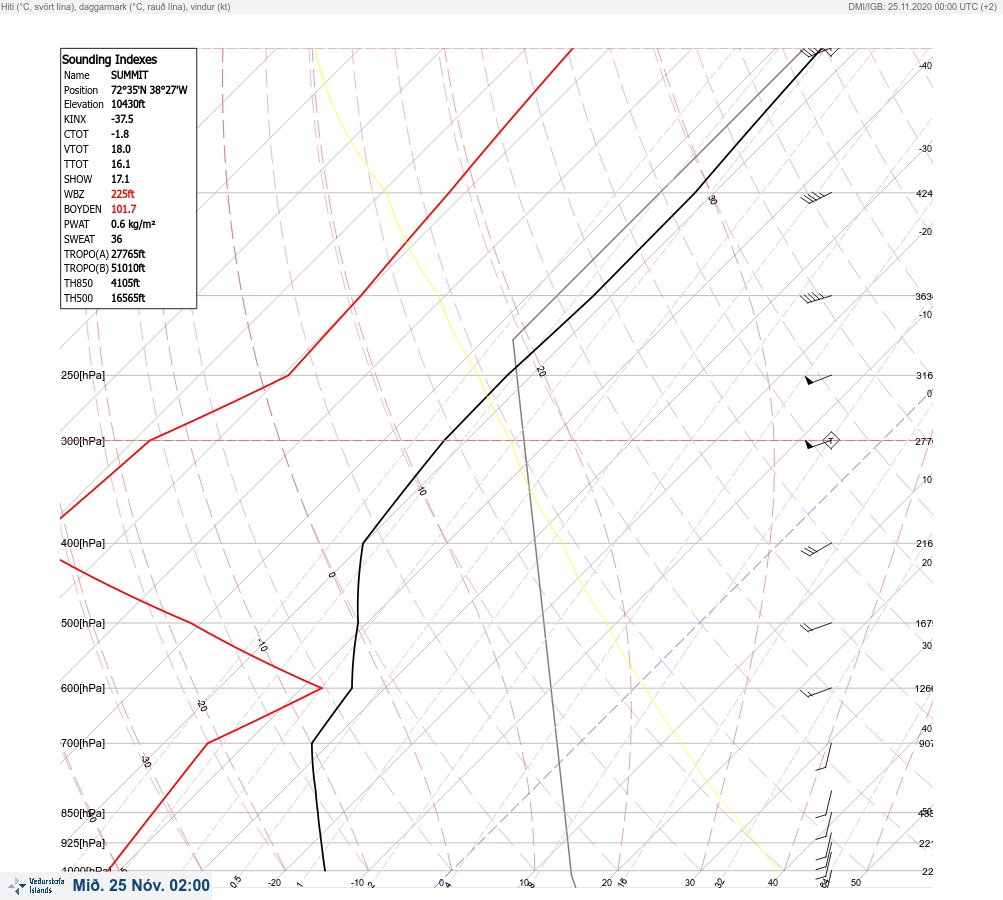Click the KINX value -37.5
Screen dimensions: 1003x900
(x=122, y=119)
